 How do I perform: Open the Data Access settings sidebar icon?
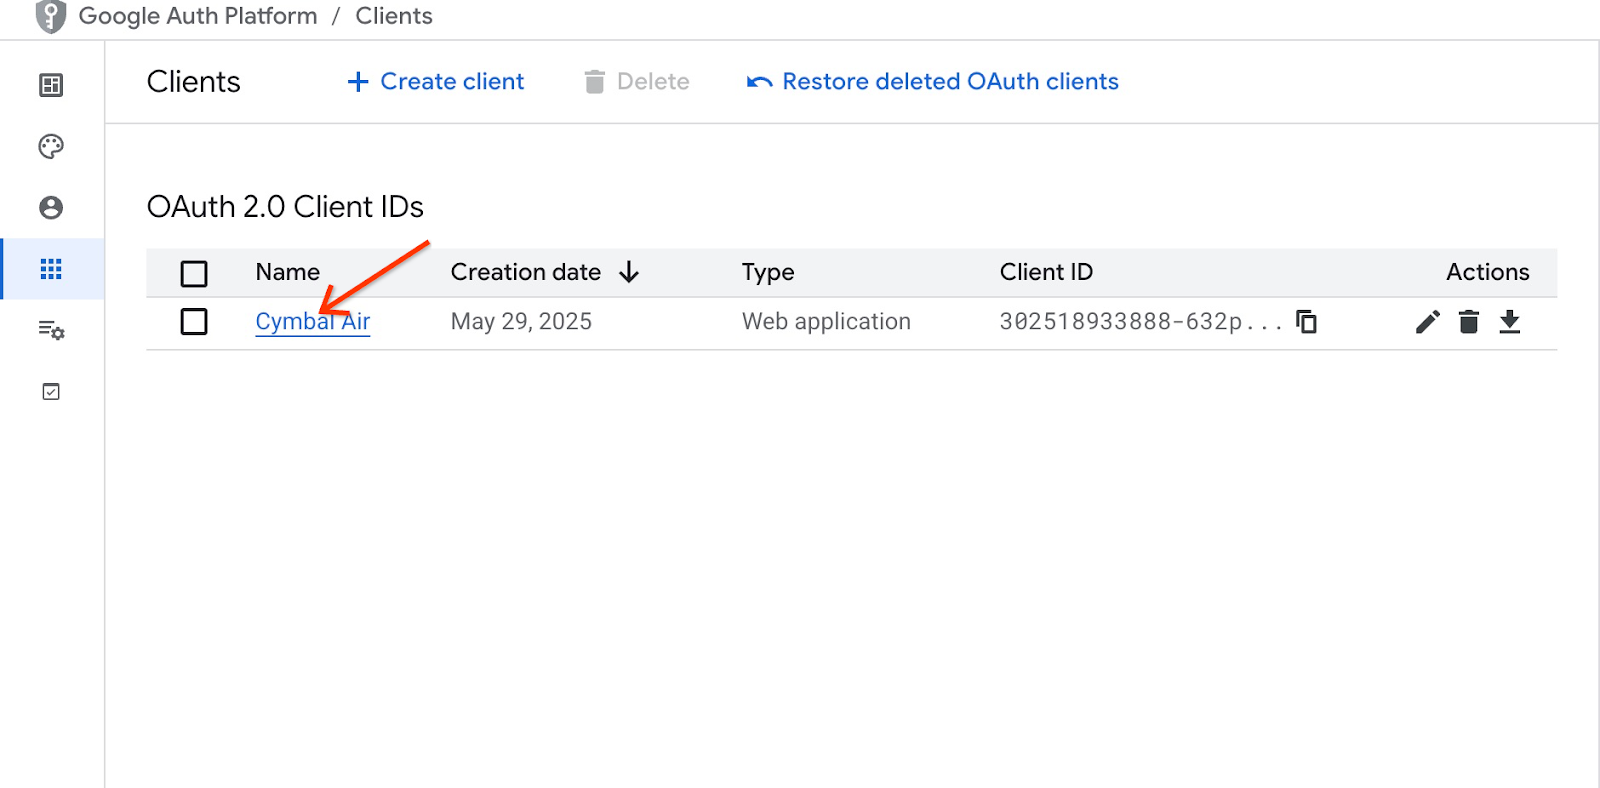coord(51,330)
